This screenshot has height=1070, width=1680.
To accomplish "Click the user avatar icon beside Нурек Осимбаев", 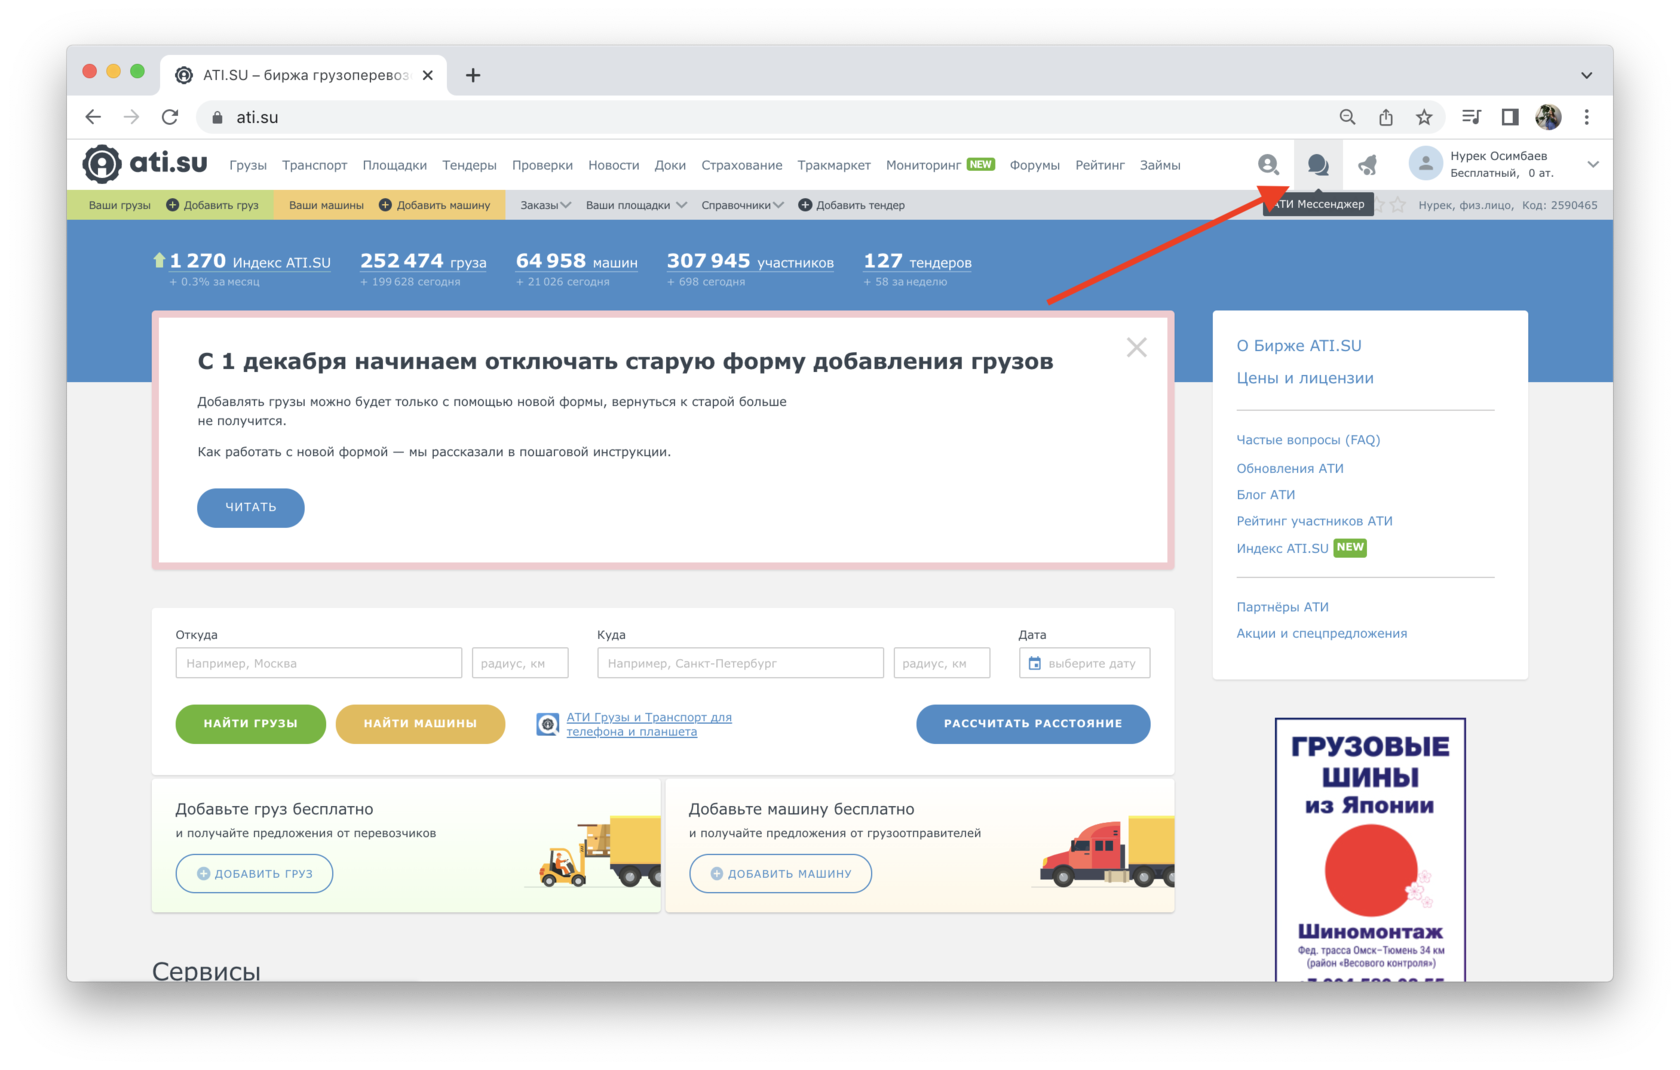I will 1425,164.
